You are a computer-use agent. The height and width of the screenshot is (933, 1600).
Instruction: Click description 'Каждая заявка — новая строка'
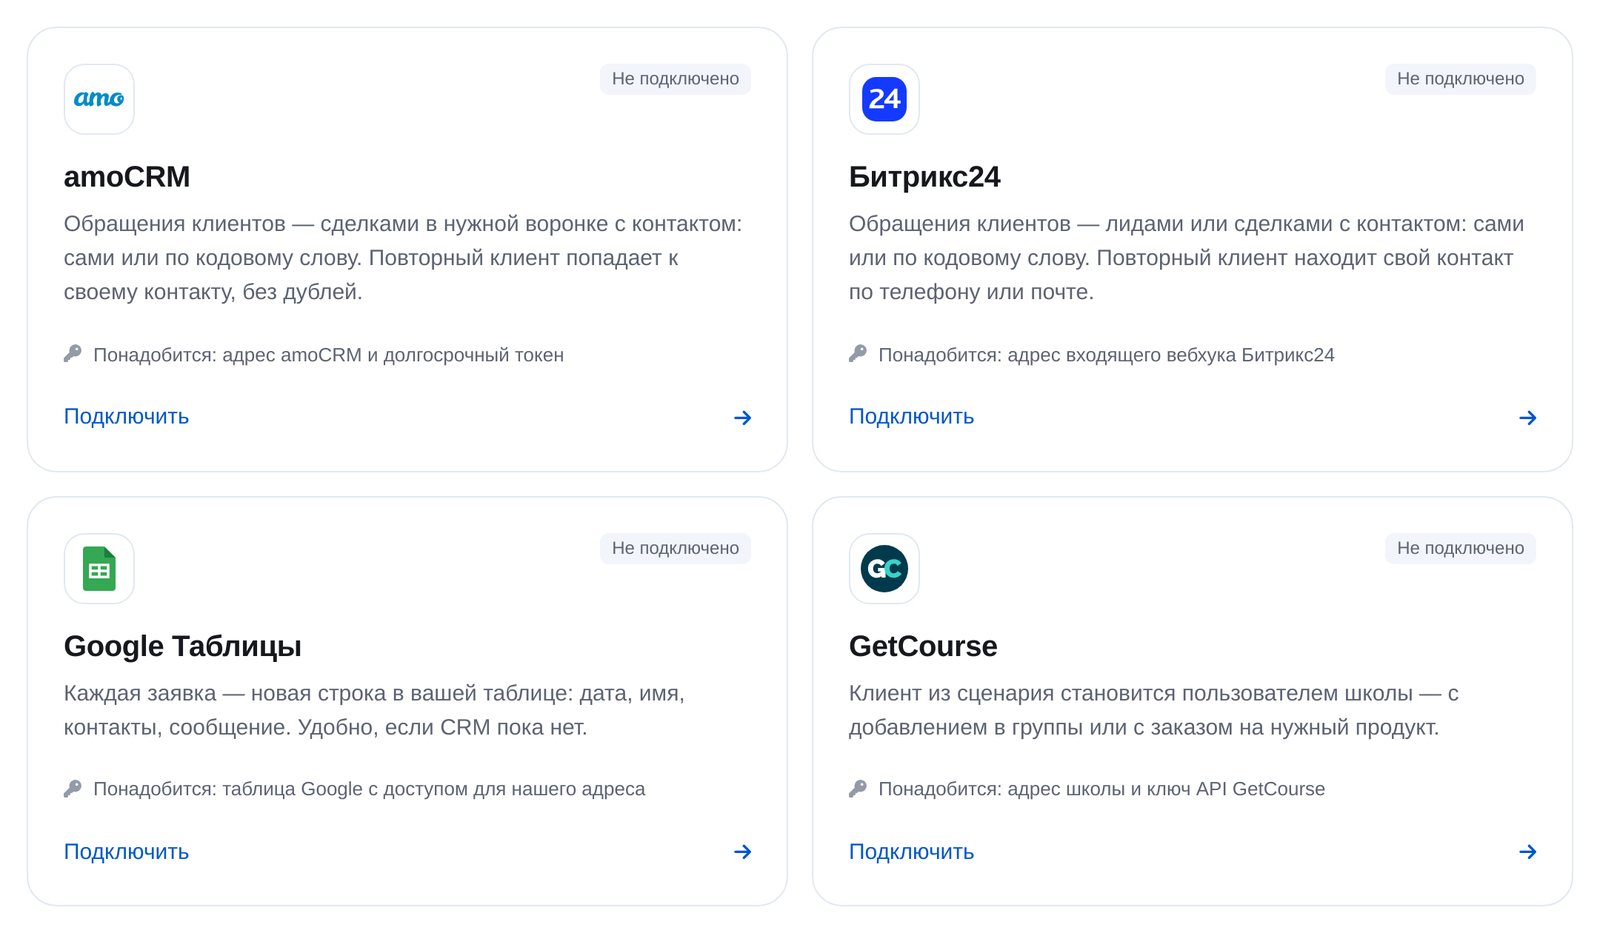(x=374, y=710)
